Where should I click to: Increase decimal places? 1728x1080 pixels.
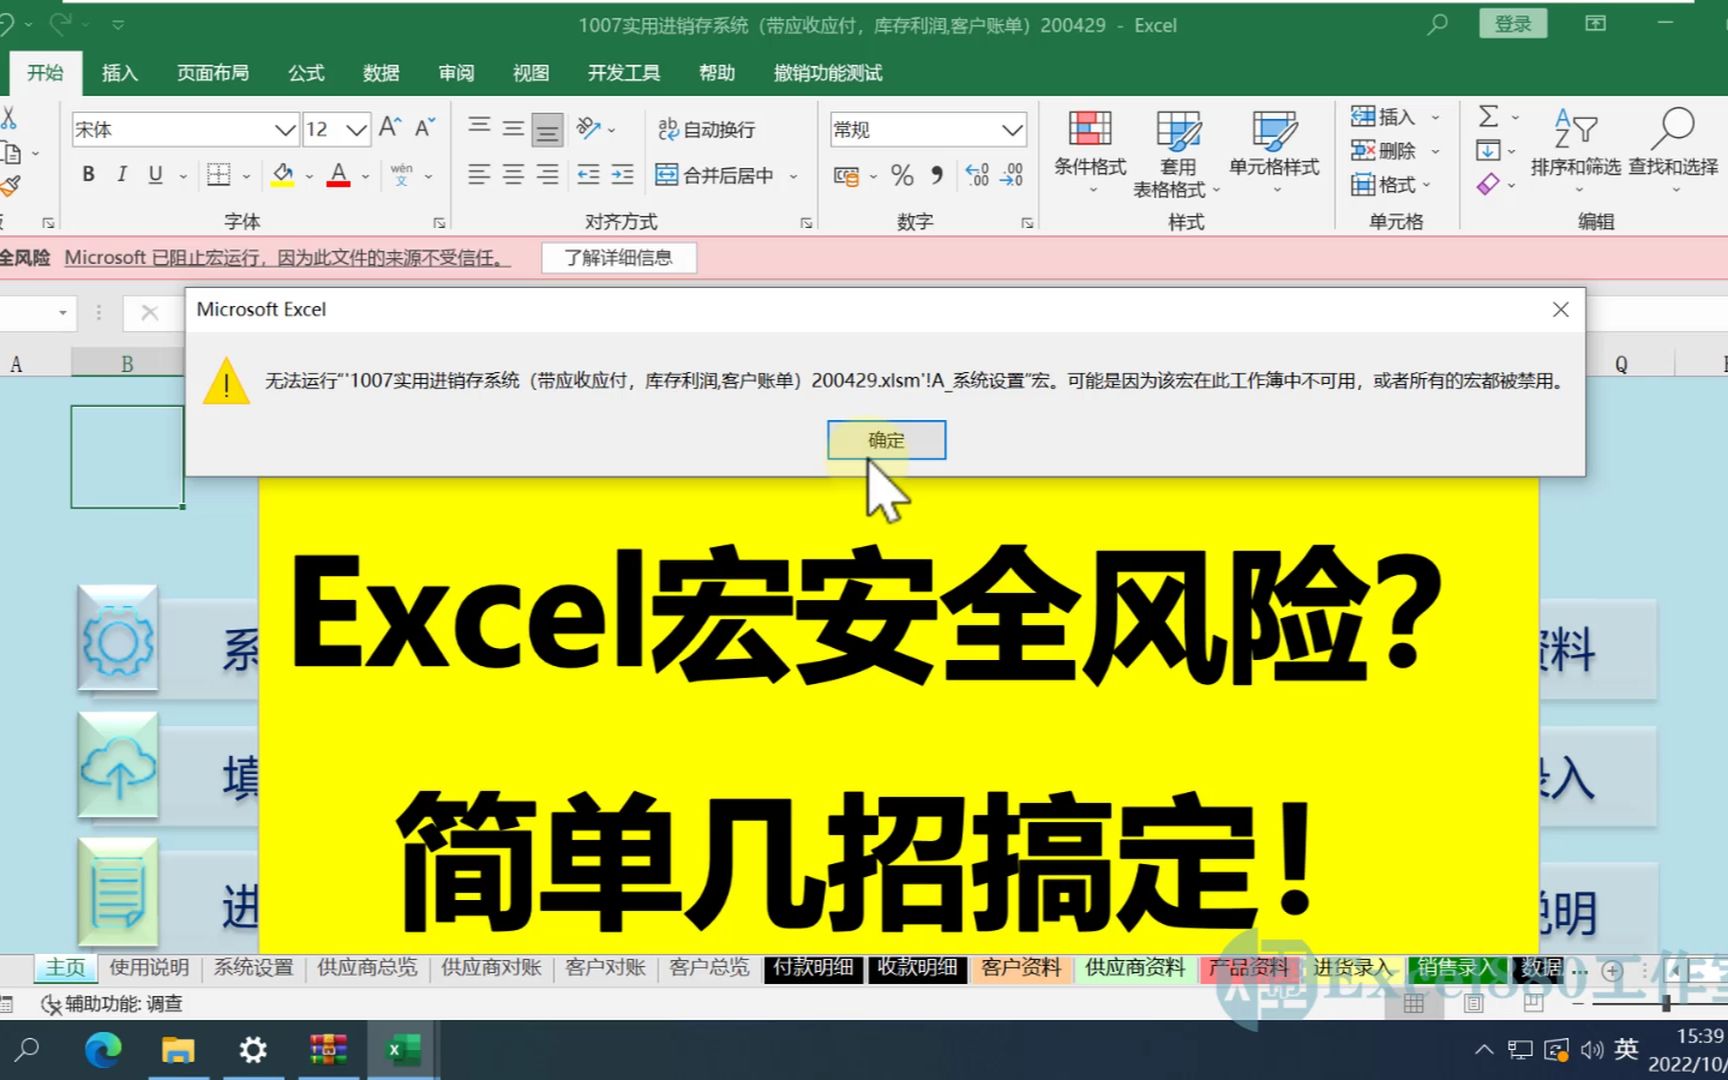coord(977,176)
